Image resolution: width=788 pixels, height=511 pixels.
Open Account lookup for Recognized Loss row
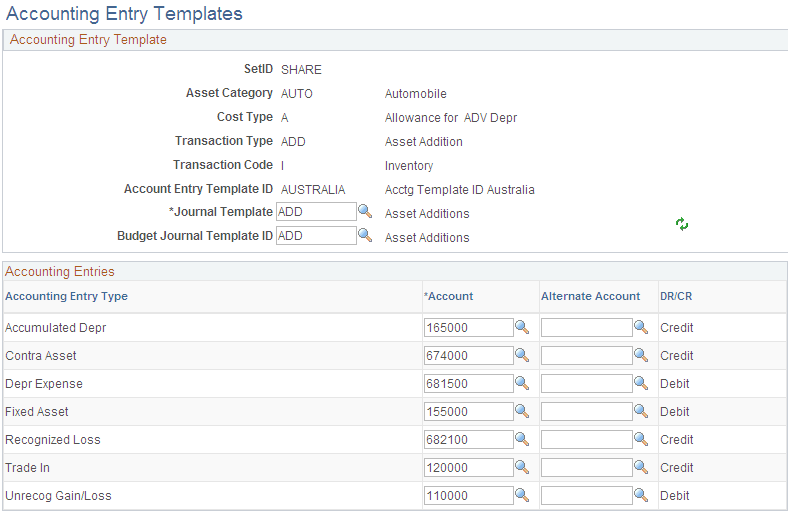(522, 440)
